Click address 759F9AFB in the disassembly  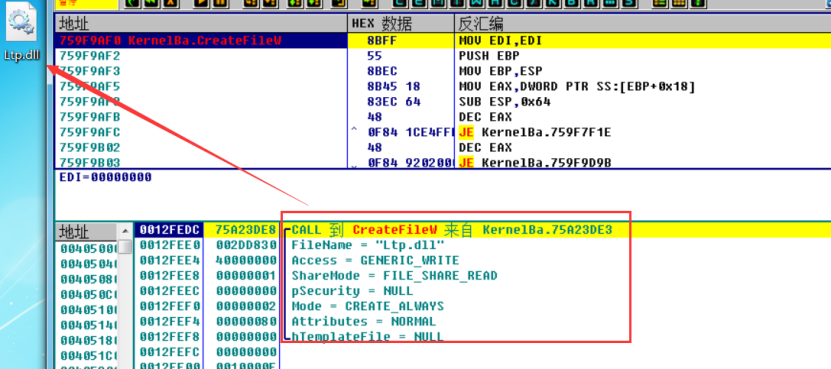(90, 117)
